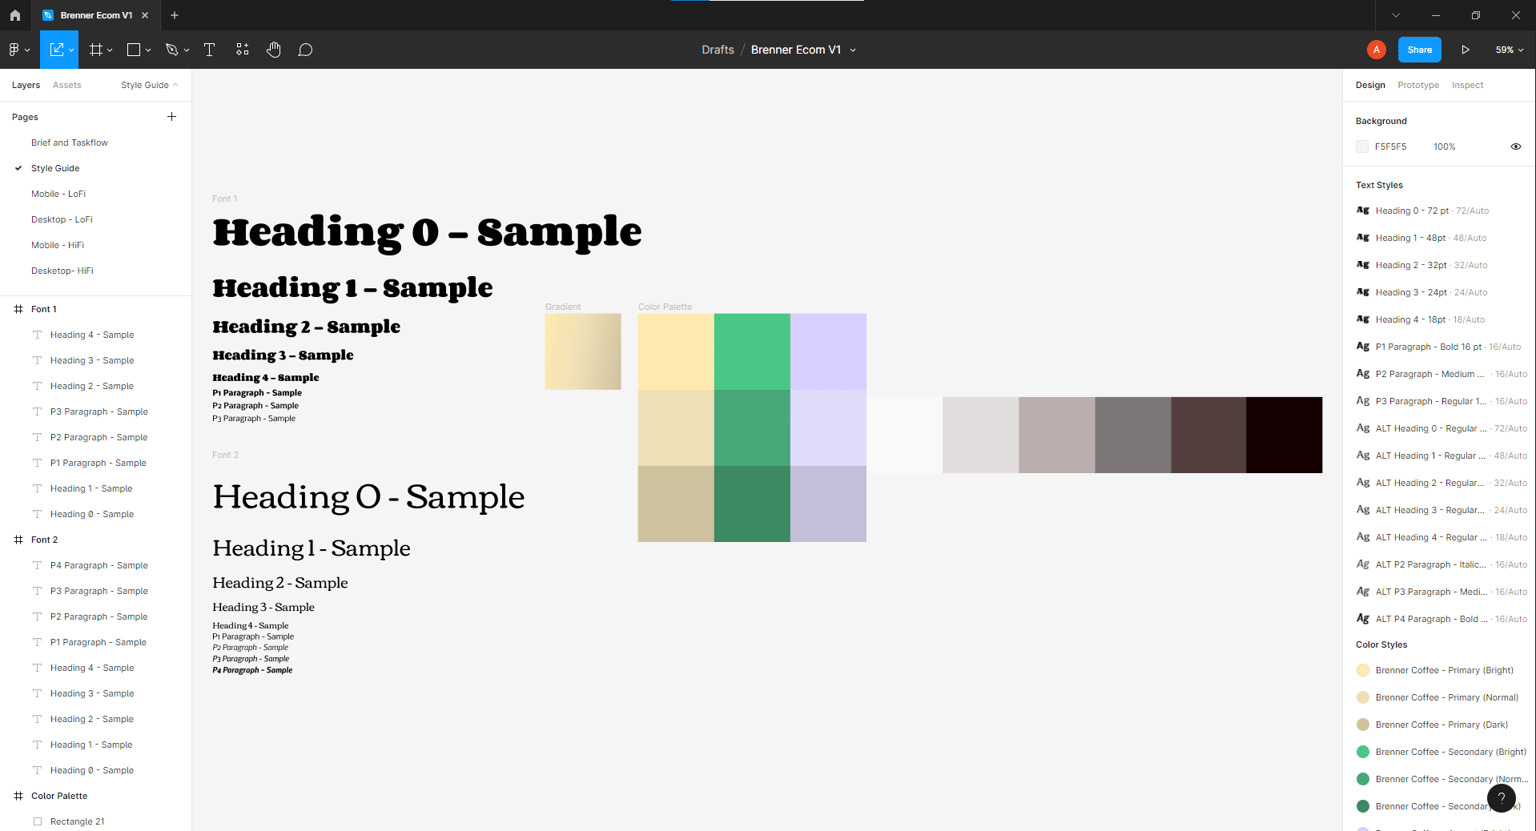Open the shape tools dropdown arrow

[148, 50]
